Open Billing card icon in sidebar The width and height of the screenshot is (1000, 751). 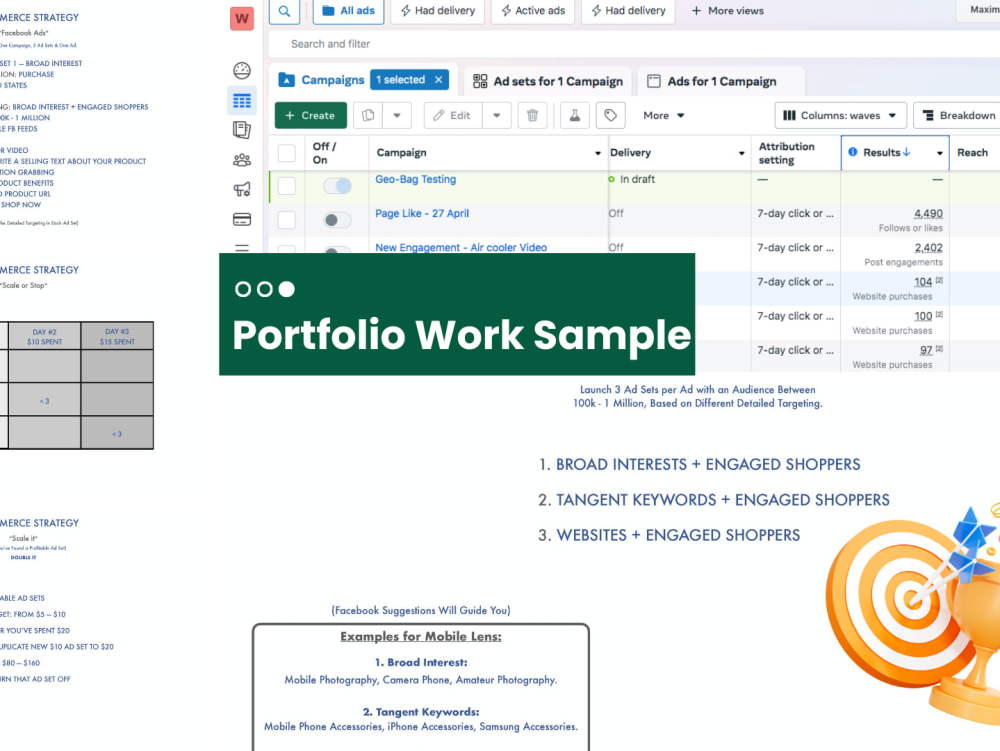(x=242, y=219)
